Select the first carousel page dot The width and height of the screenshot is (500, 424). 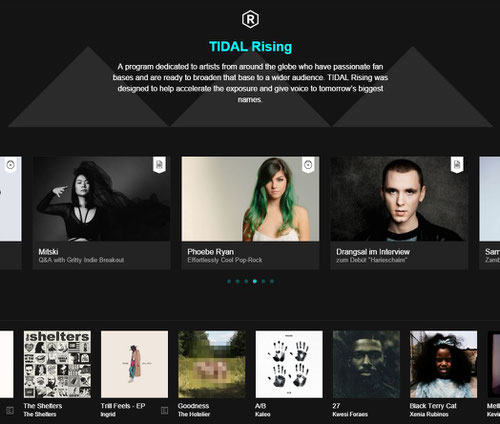click(229, 281)
